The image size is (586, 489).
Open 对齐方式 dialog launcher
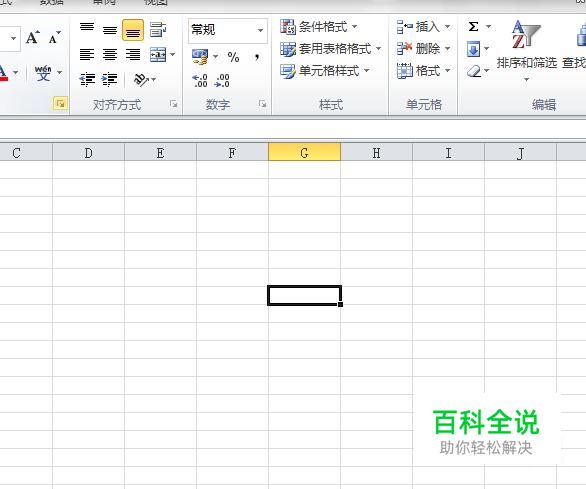(x=173, y=104)
